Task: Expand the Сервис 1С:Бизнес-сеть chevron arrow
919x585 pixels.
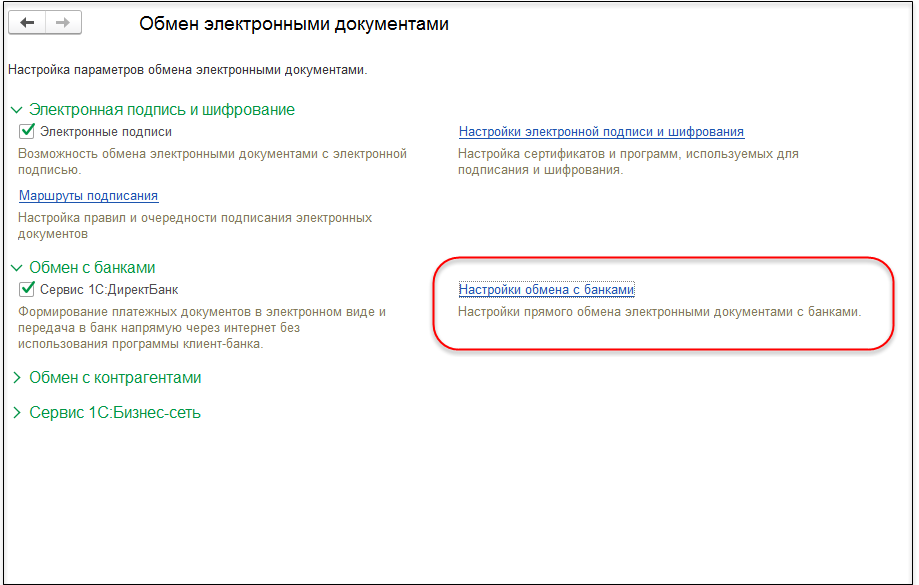Action: [x=16, y=413]
